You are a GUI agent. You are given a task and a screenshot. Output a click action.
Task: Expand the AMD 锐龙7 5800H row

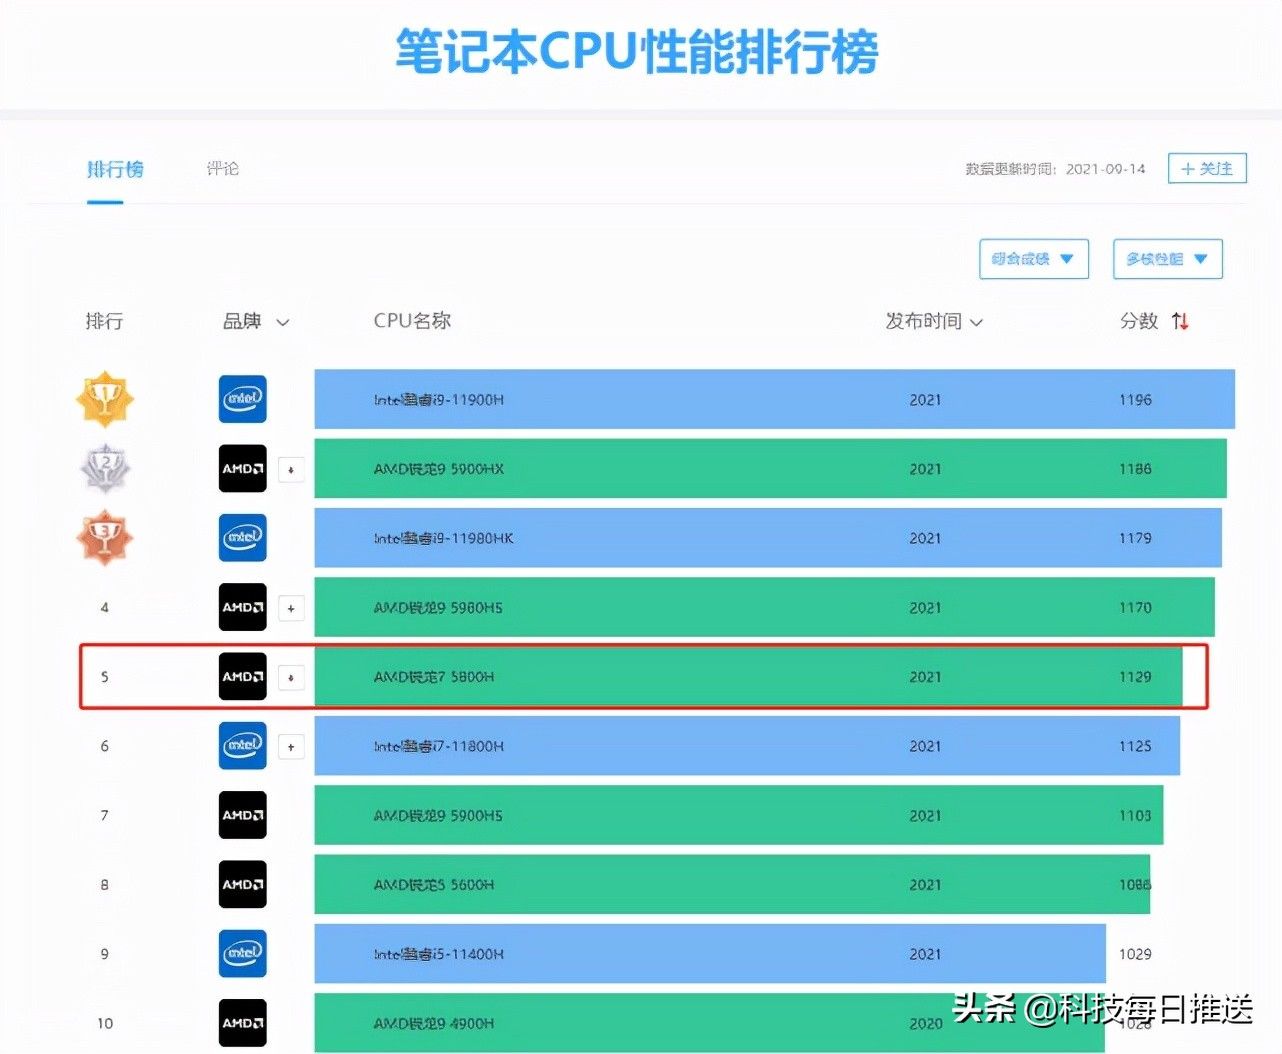(x=291, y=677)
